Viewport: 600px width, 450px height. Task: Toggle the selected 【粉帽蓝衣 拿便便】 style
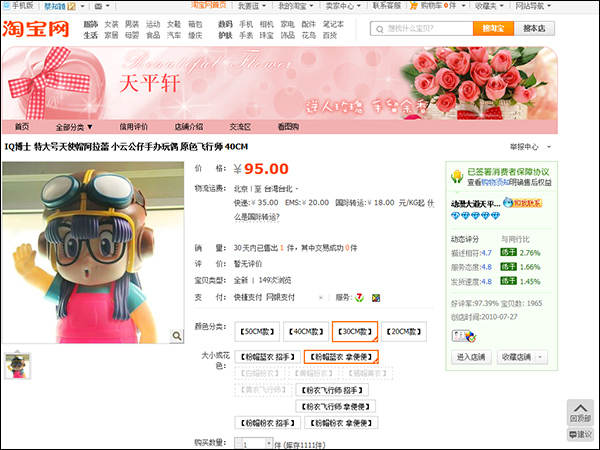341,357
